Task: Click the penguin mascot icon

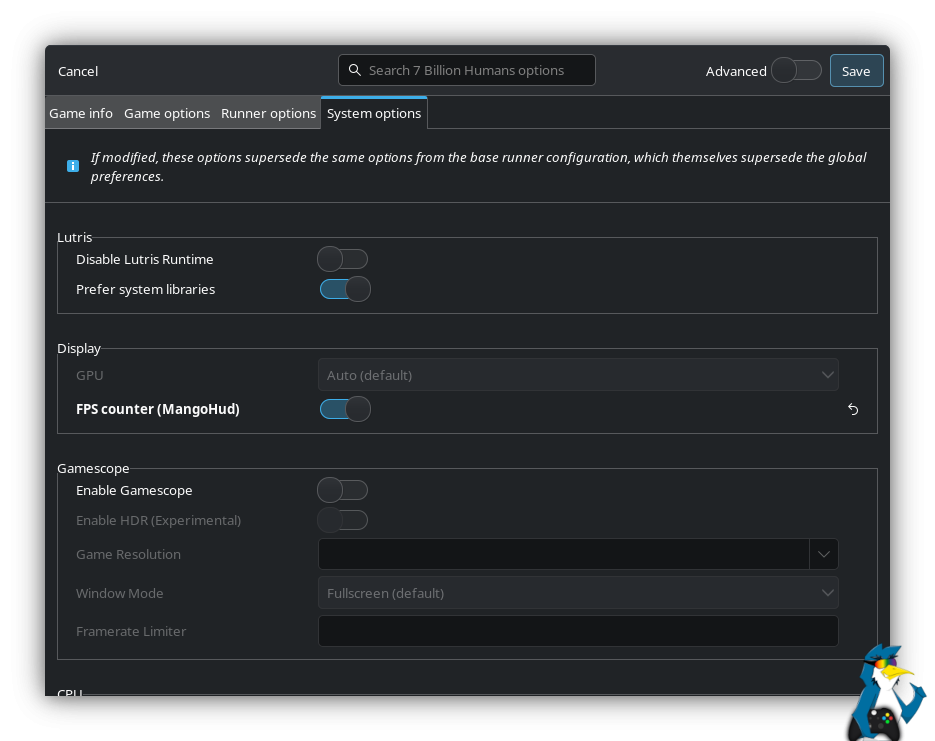Action: pyautogui.click(x=885, y=695)
